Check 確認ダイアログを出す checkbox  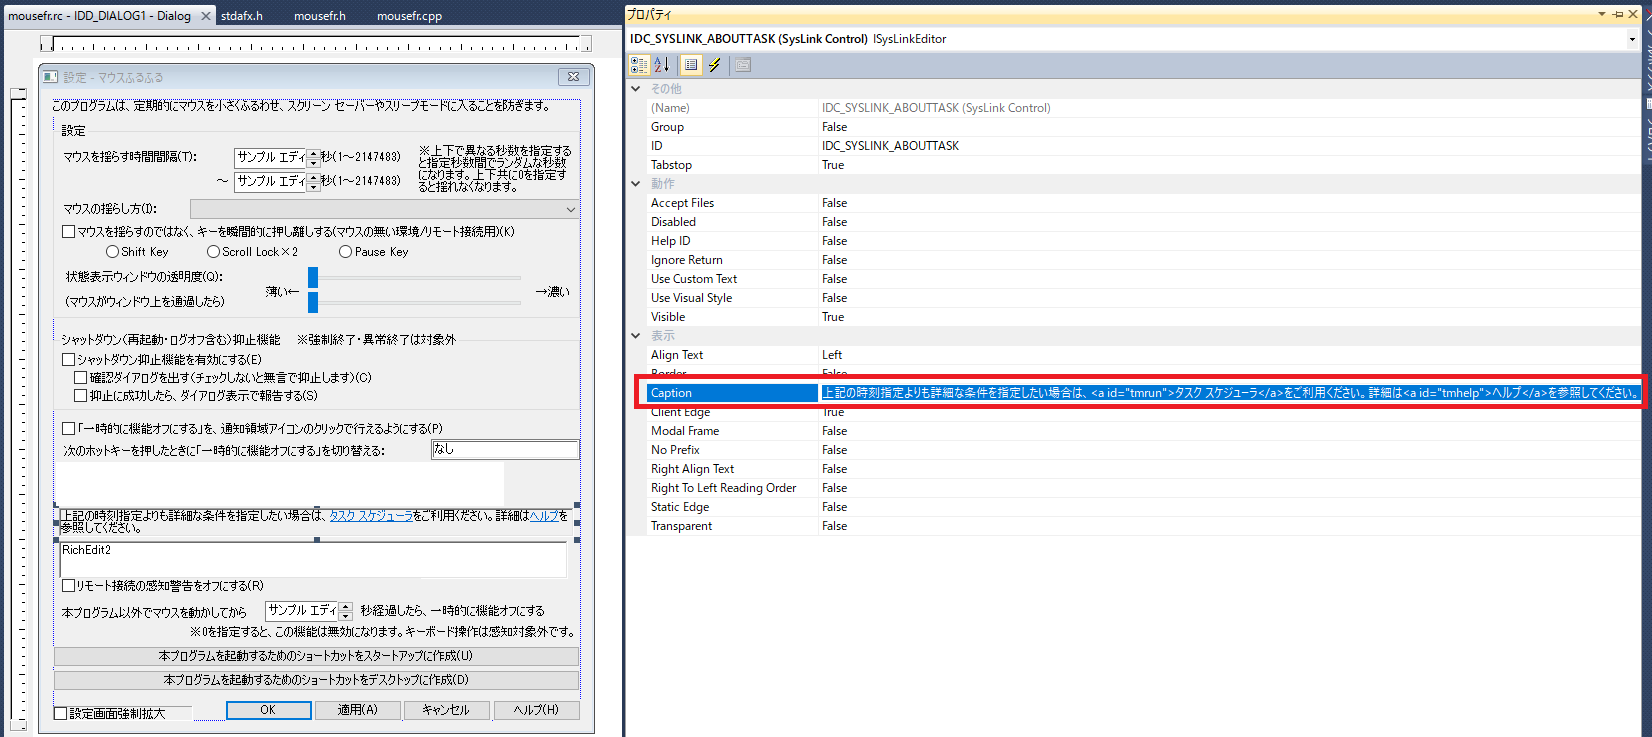(81, 378)
